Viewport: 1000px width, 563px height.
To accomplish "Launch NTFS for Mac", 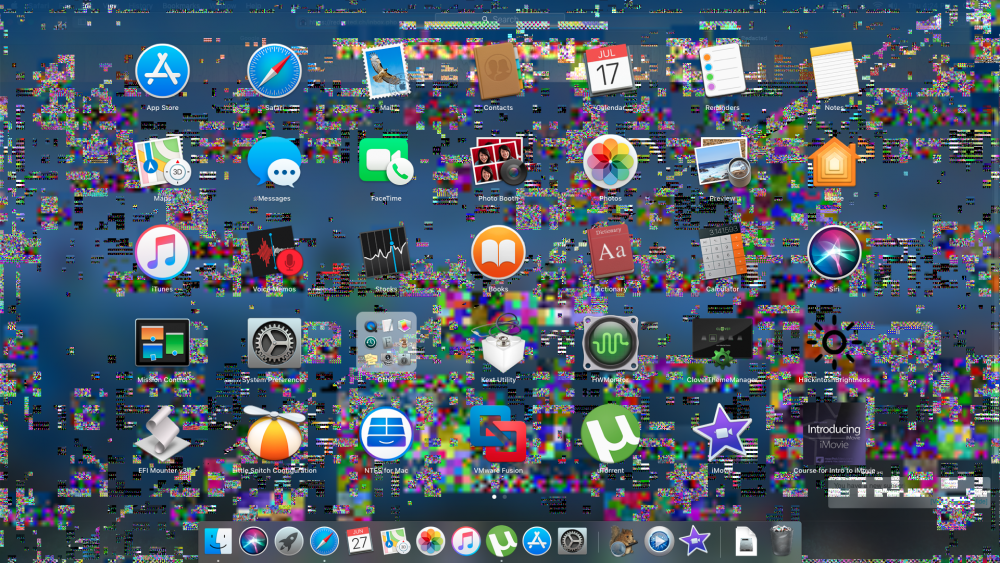I will (x=386, y=434).
